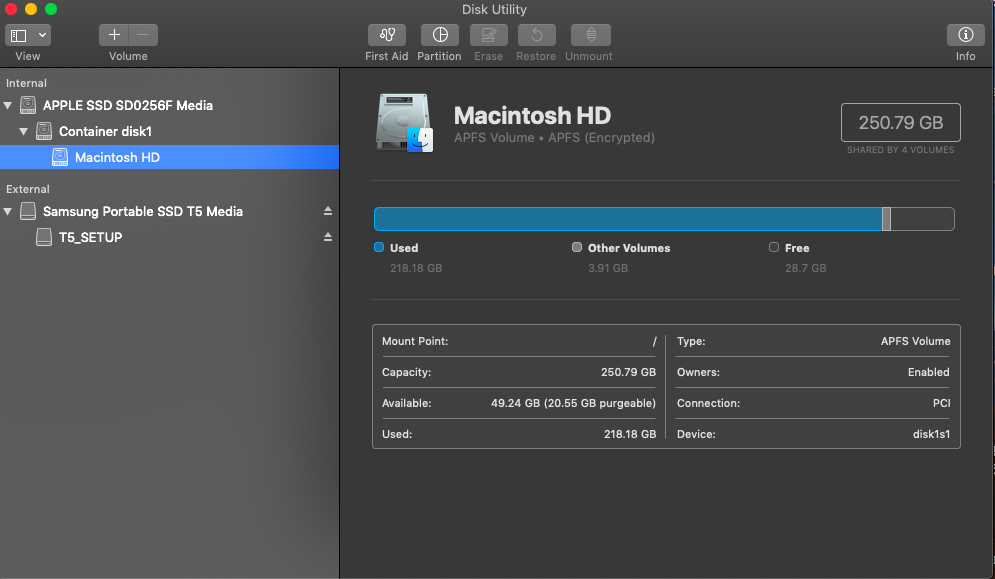
Task: Click the Mount Point slash value
Action: point(654,342)
